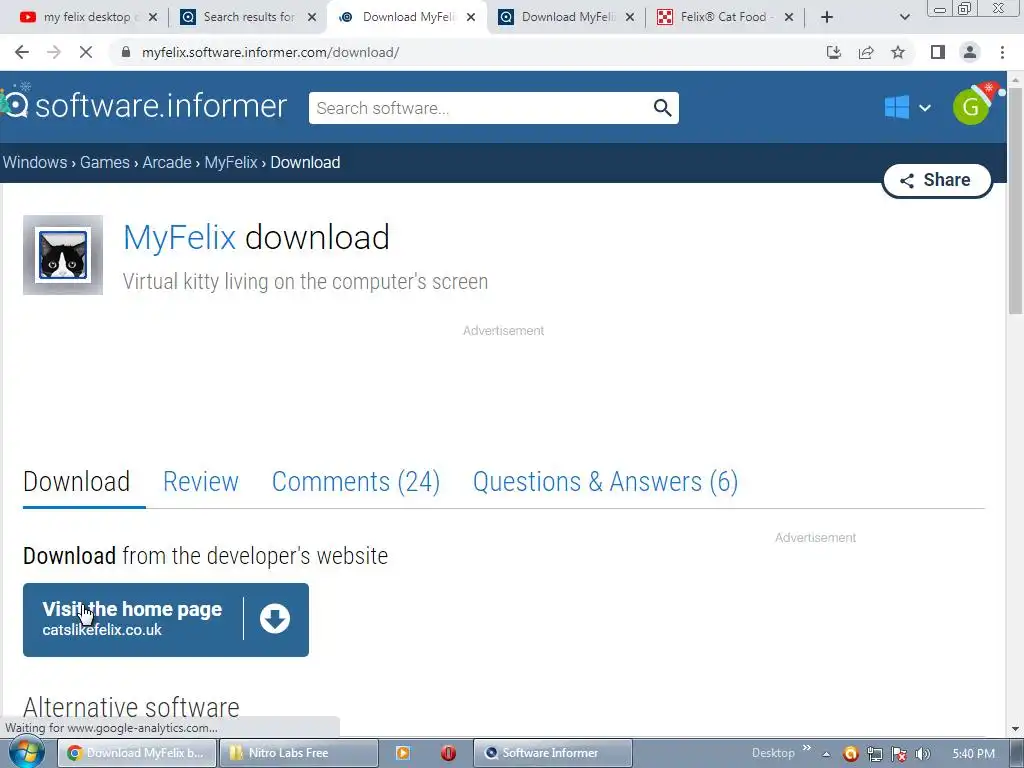Open the Chrome three-dot menu
Image resolution: width=1024 pixels, height=768 pixels.
pyautogui.click(x=1002, y=52)
